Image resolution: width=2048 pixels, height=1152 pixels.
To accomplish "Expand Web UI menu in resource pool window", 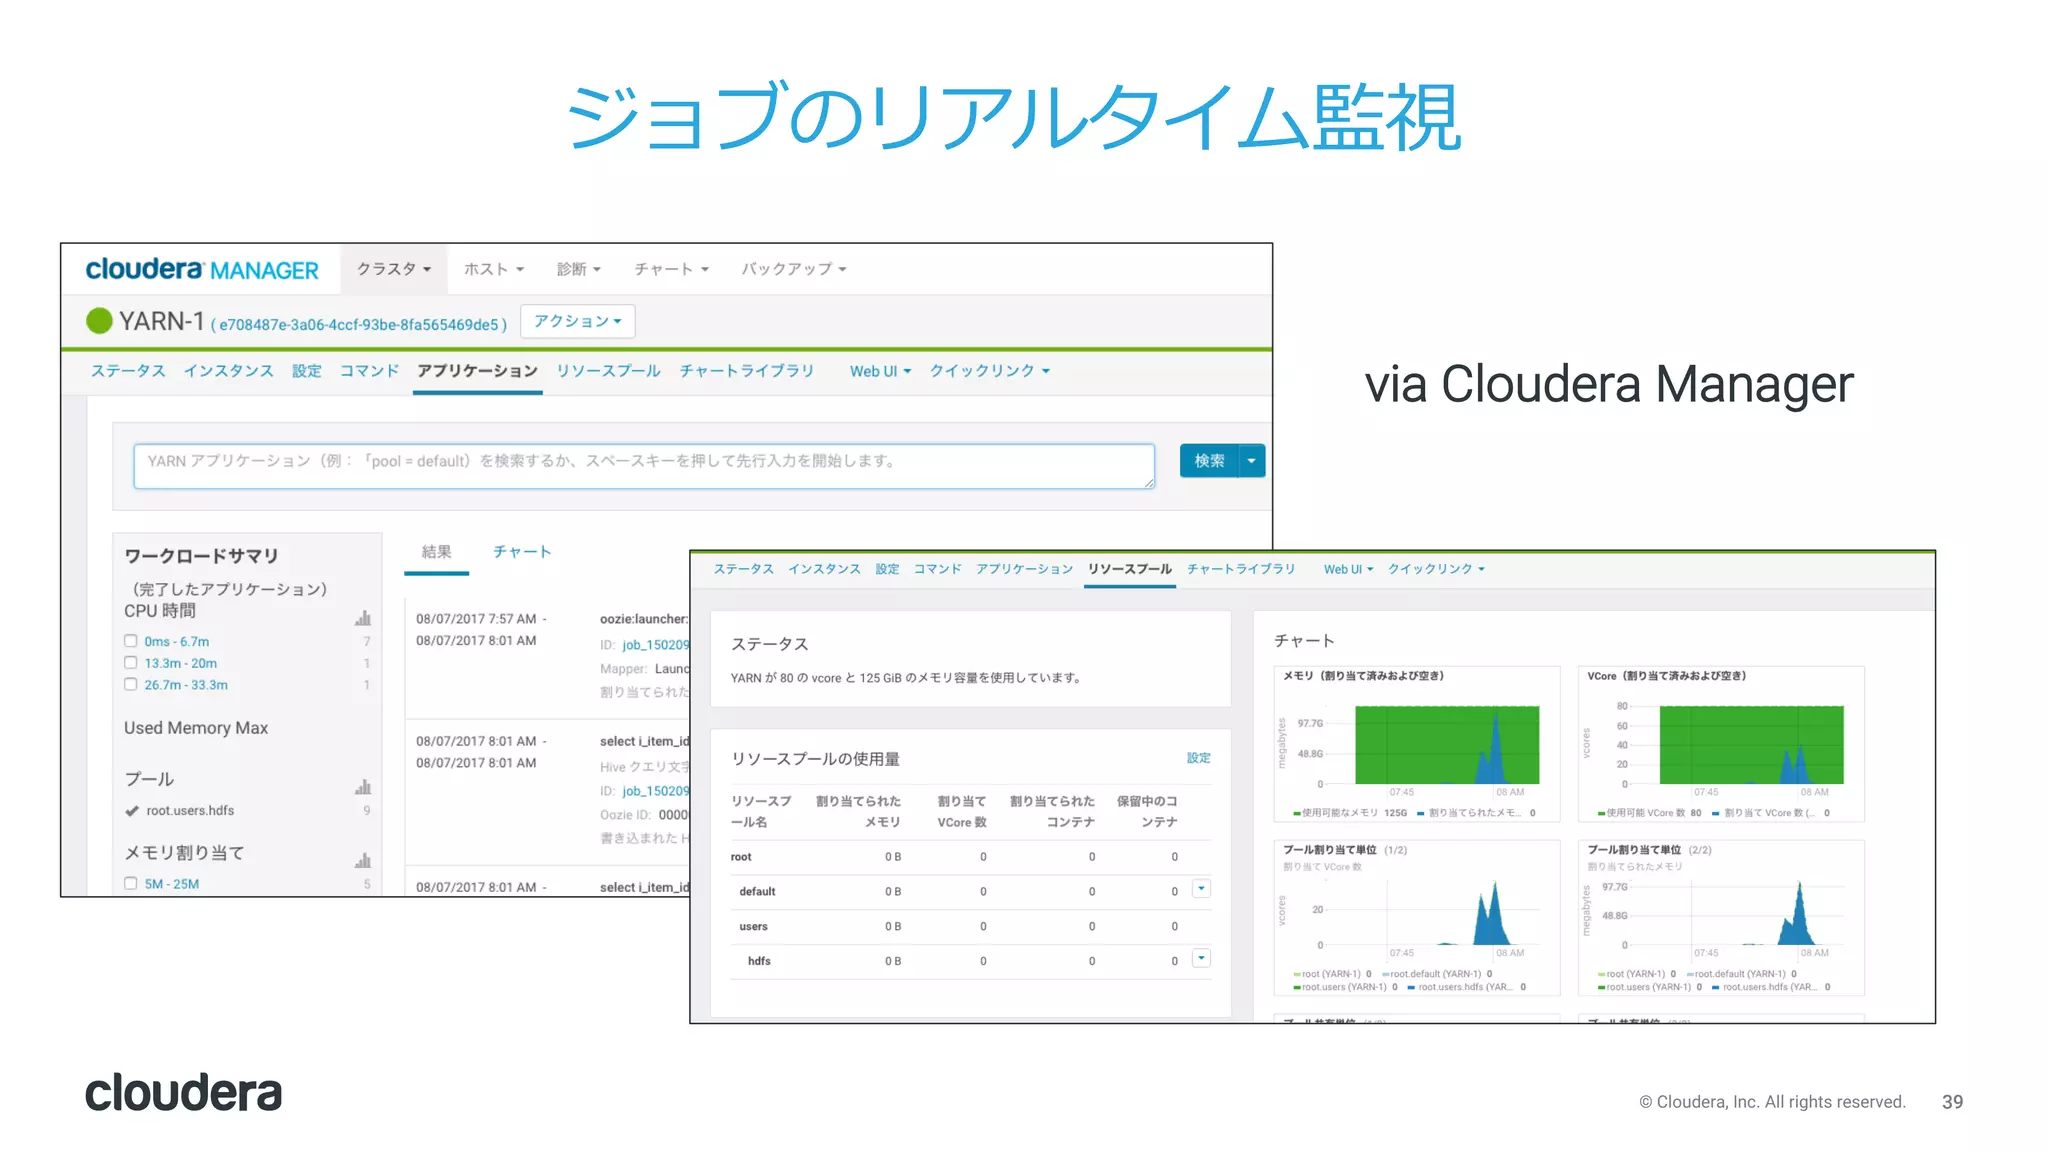I will (x=1348, y=569).
